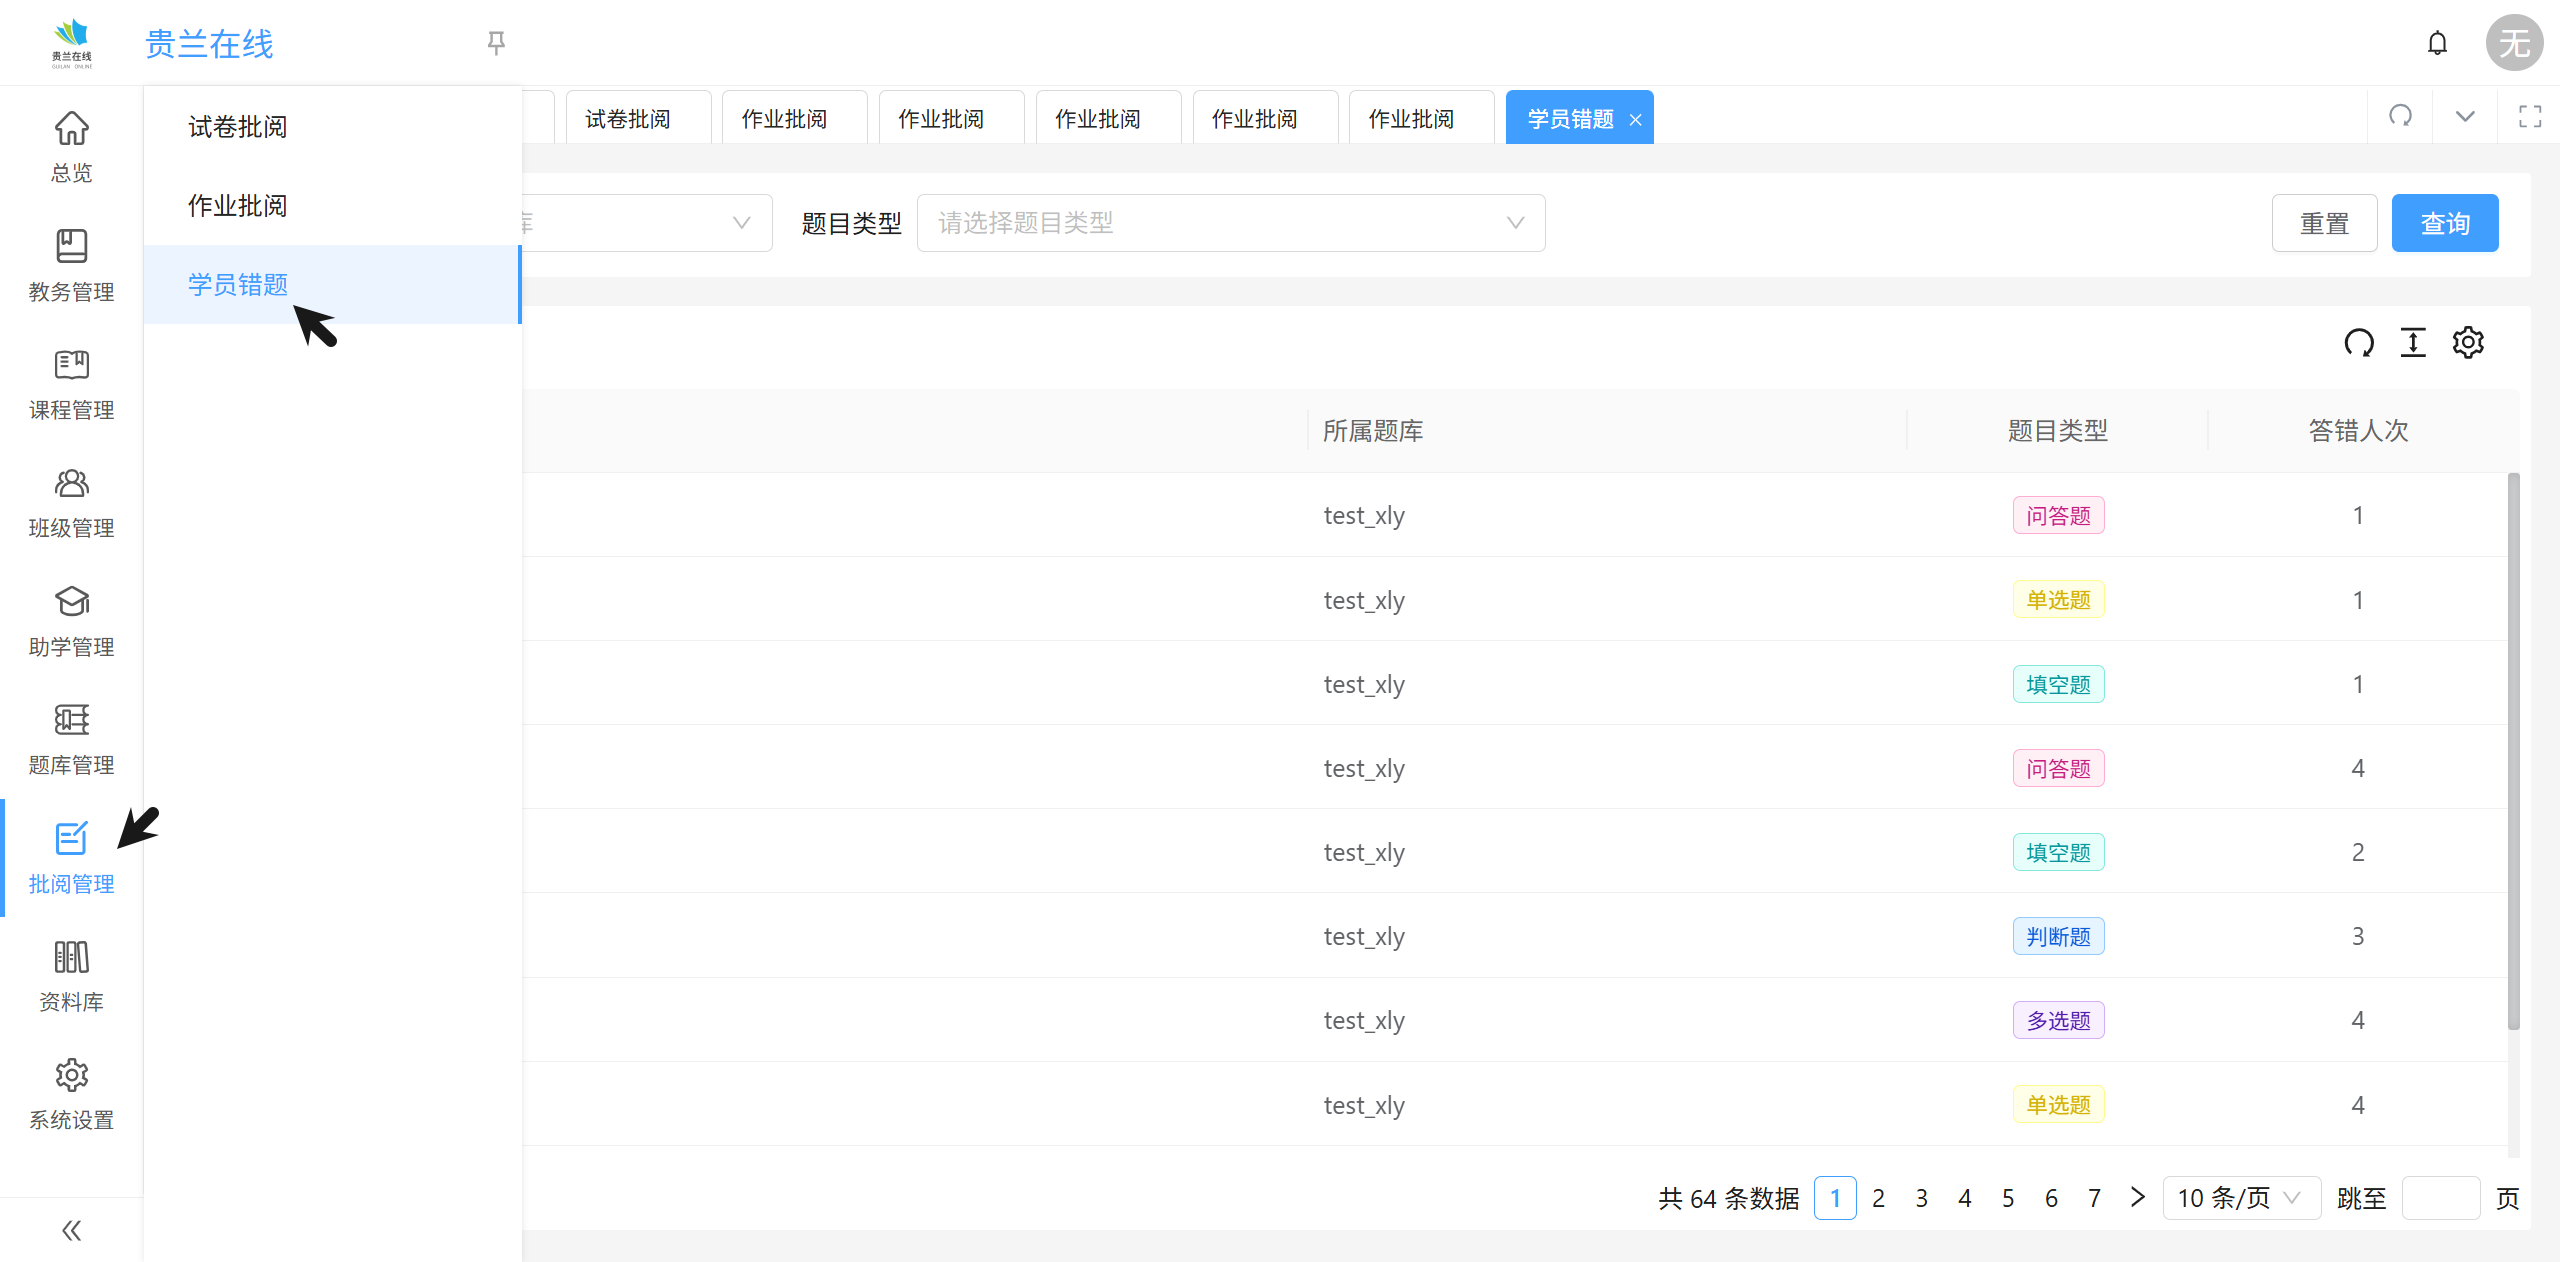Click the table column settings gear icon
2560x1262 pixels.
2467,343
